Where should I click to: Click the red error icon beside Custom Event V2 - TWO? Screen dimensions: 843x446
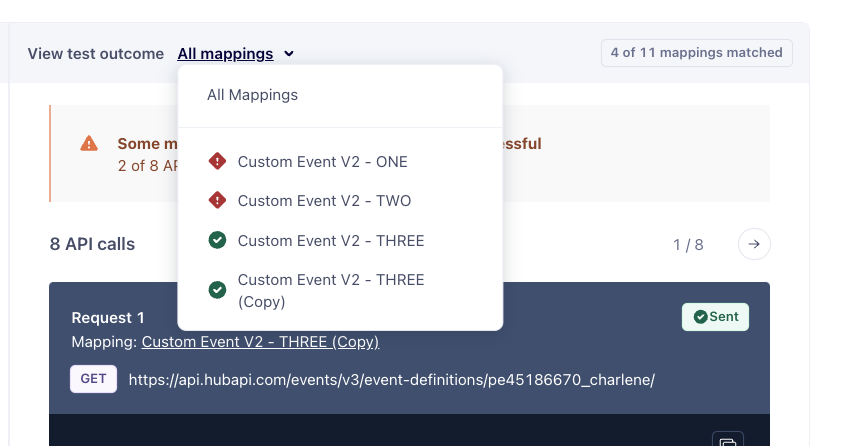(x=217, y=201)
